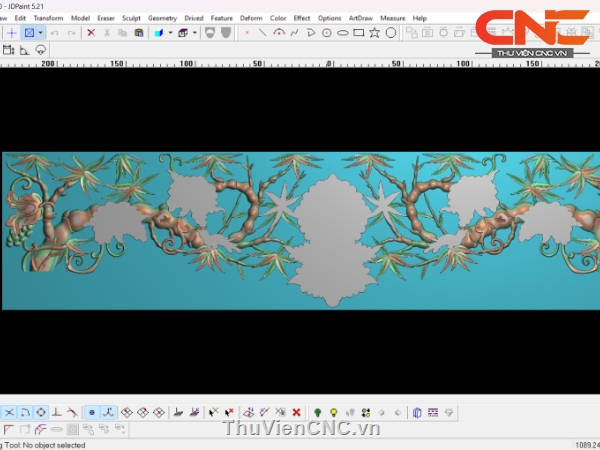Expand the wireframe box display dropdown
This screenshot has height=450, width=600.
(x=193, y=33)
